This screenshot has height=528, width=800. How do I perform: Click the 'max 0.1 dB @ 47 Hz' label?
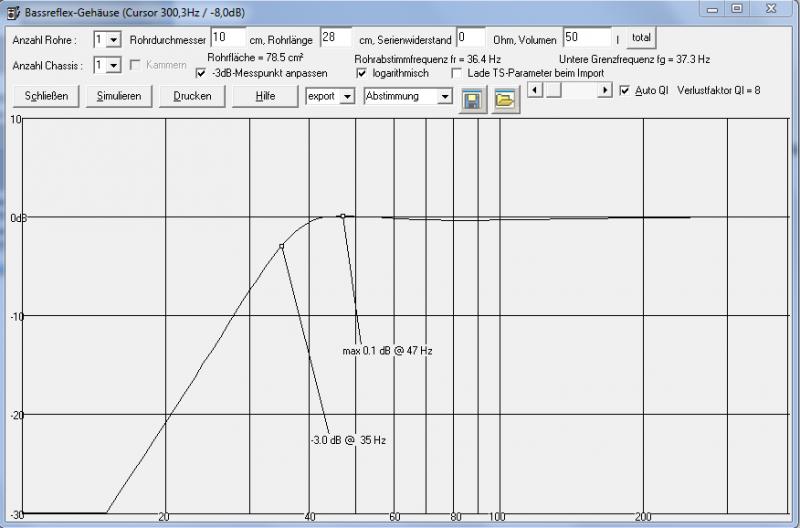pos(387,351)
